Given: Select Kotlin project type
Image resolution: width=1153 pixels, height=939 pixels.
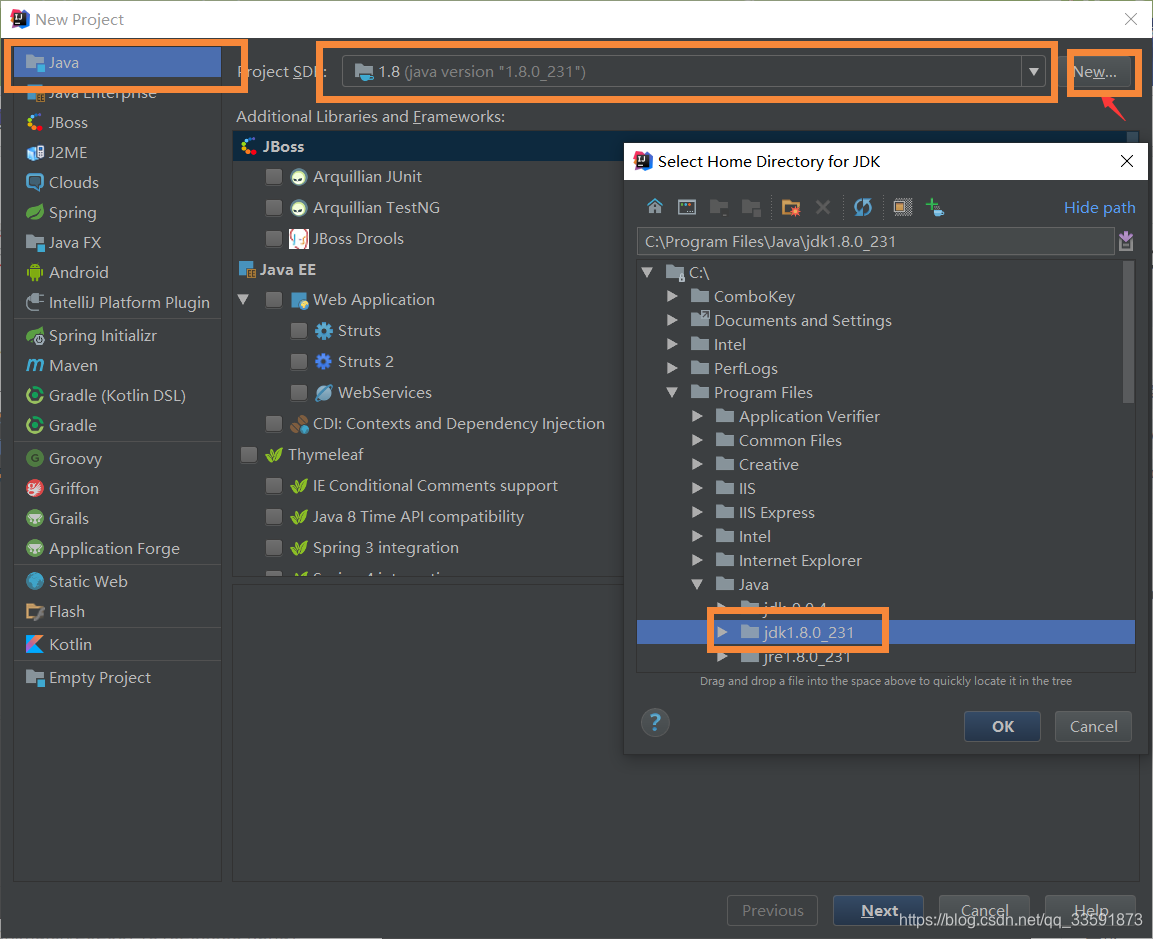Looking at the screenshot, I should click(x=118, y=644).
